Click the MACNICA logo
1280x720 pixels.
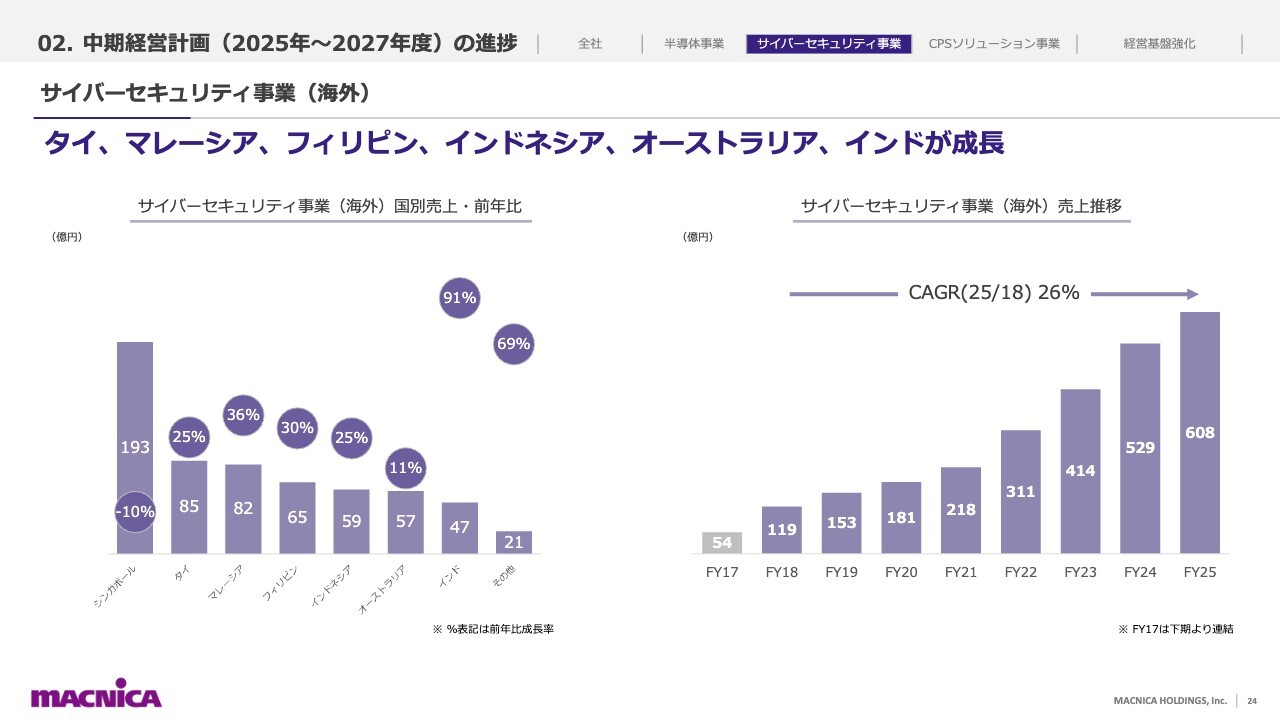(96, 695)
